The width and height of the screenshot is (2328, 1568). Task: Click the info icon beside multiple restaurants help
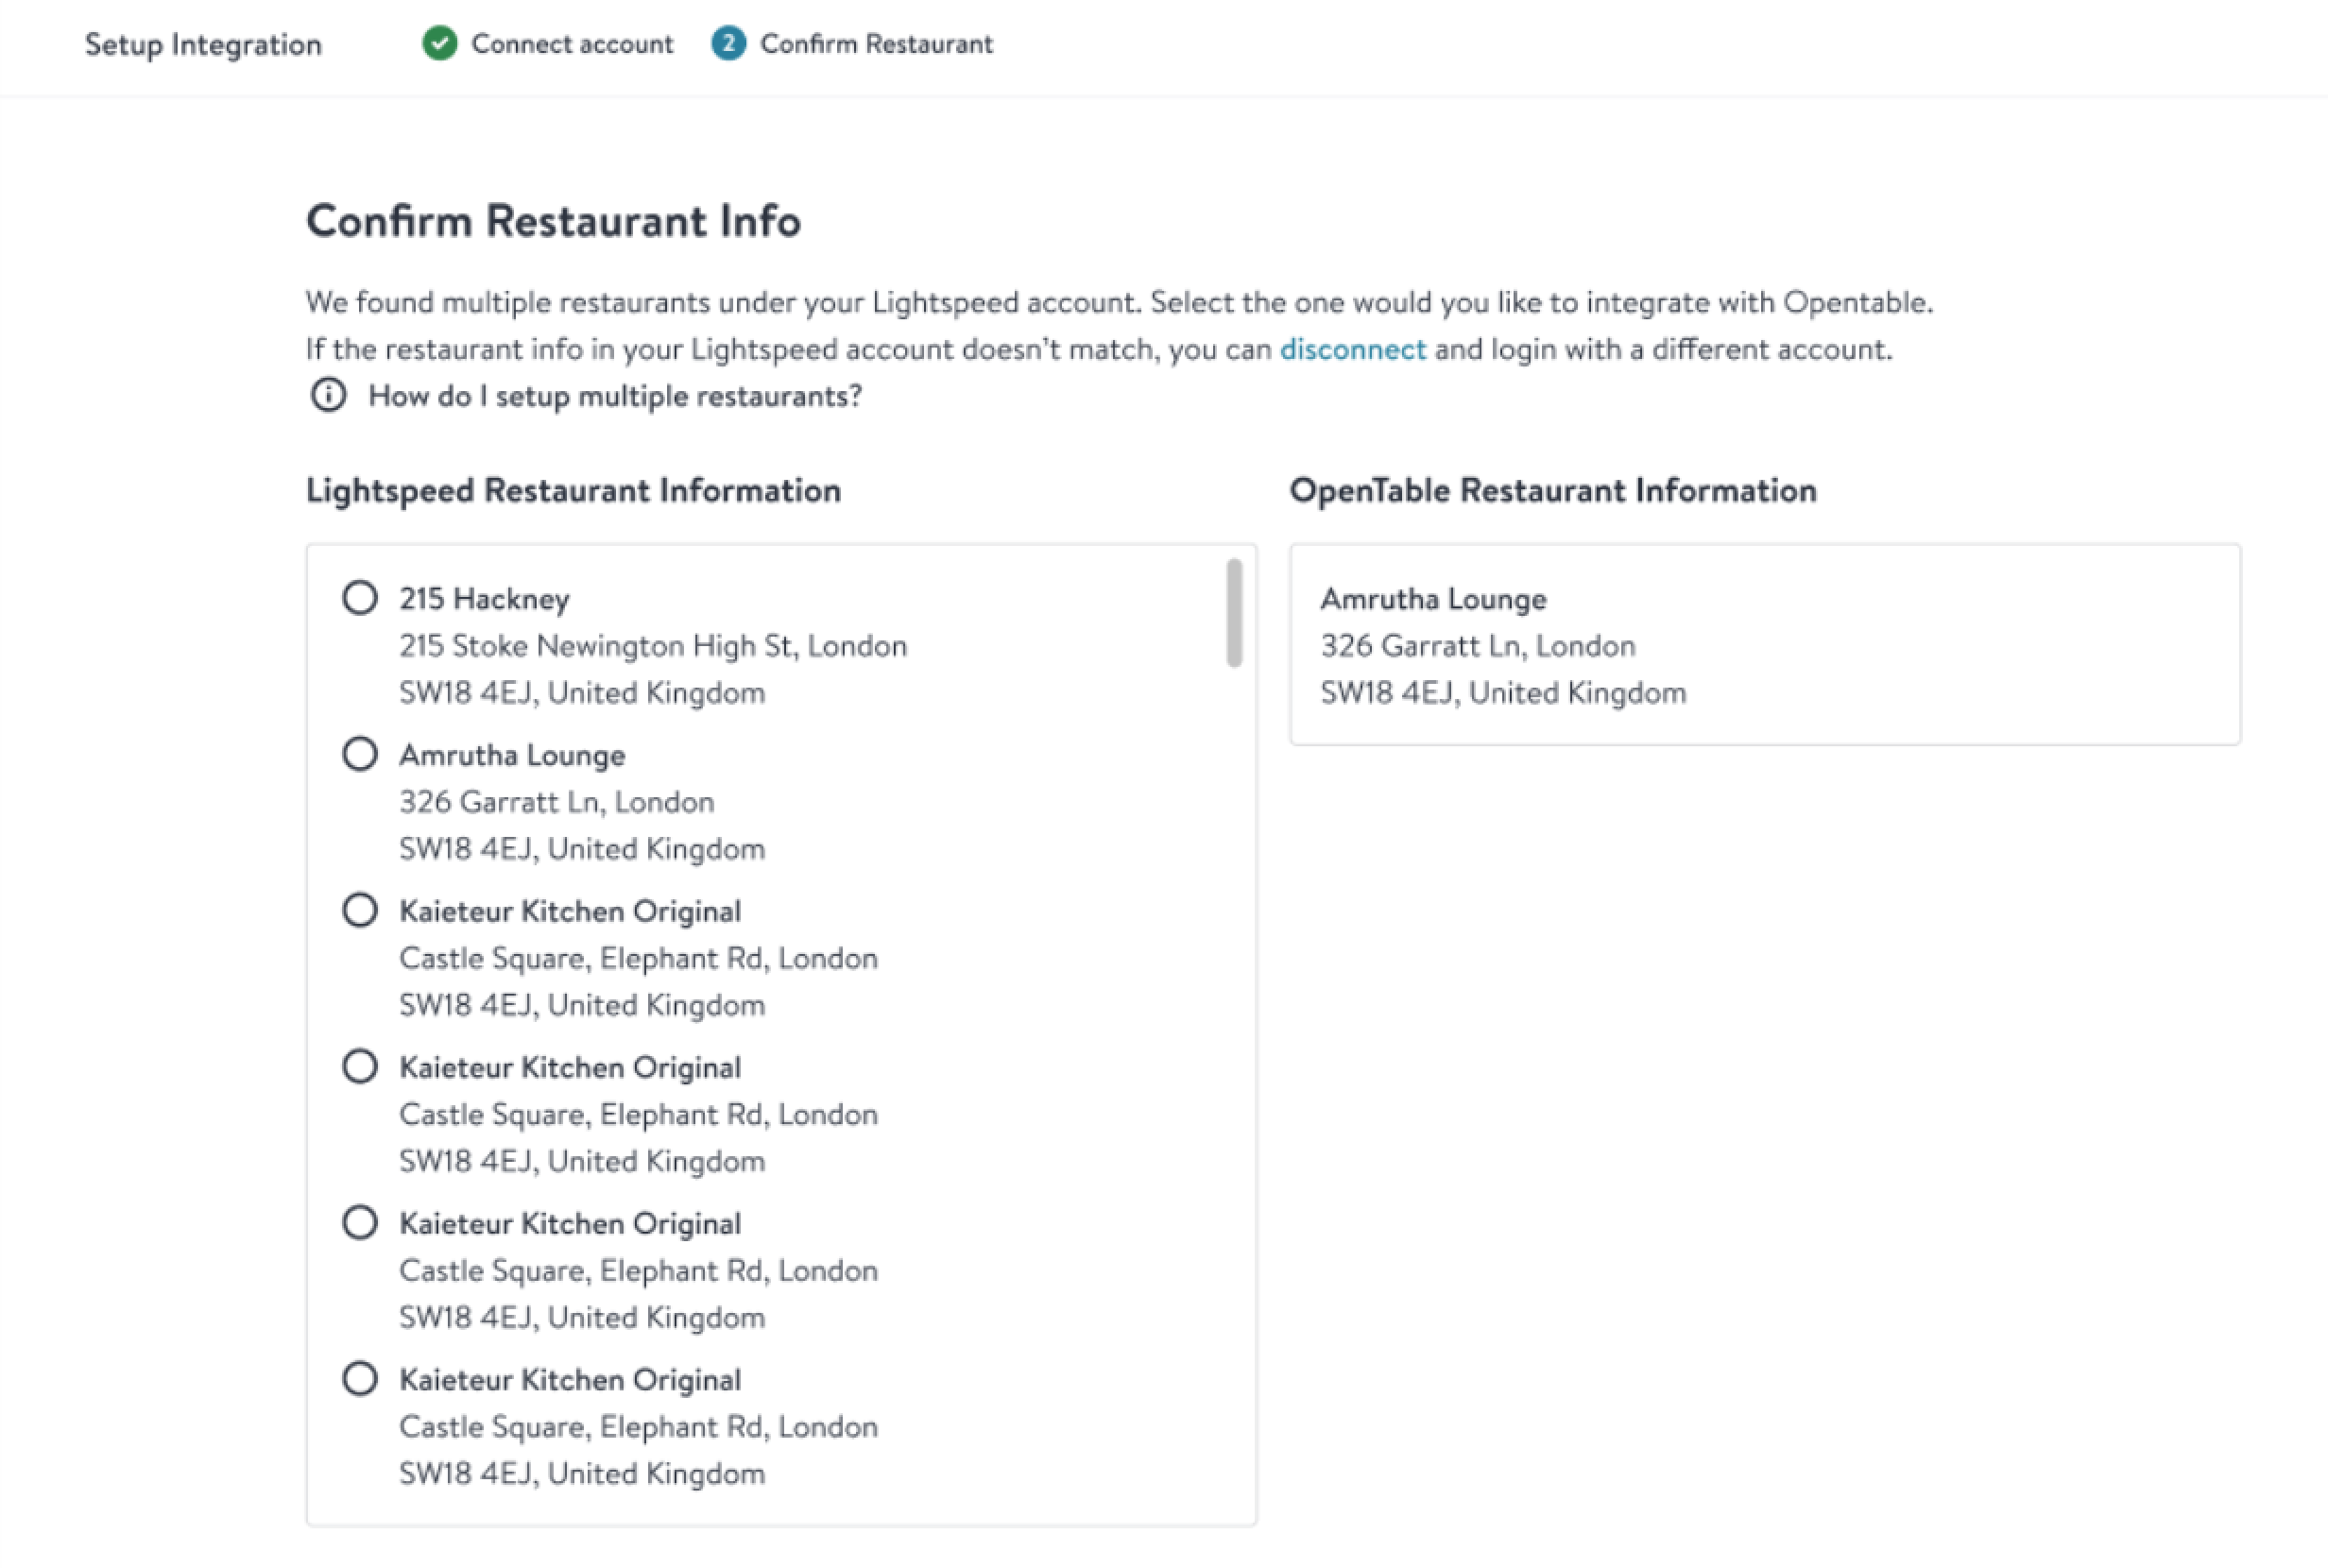pyautogui.click(x=328, y=395)
